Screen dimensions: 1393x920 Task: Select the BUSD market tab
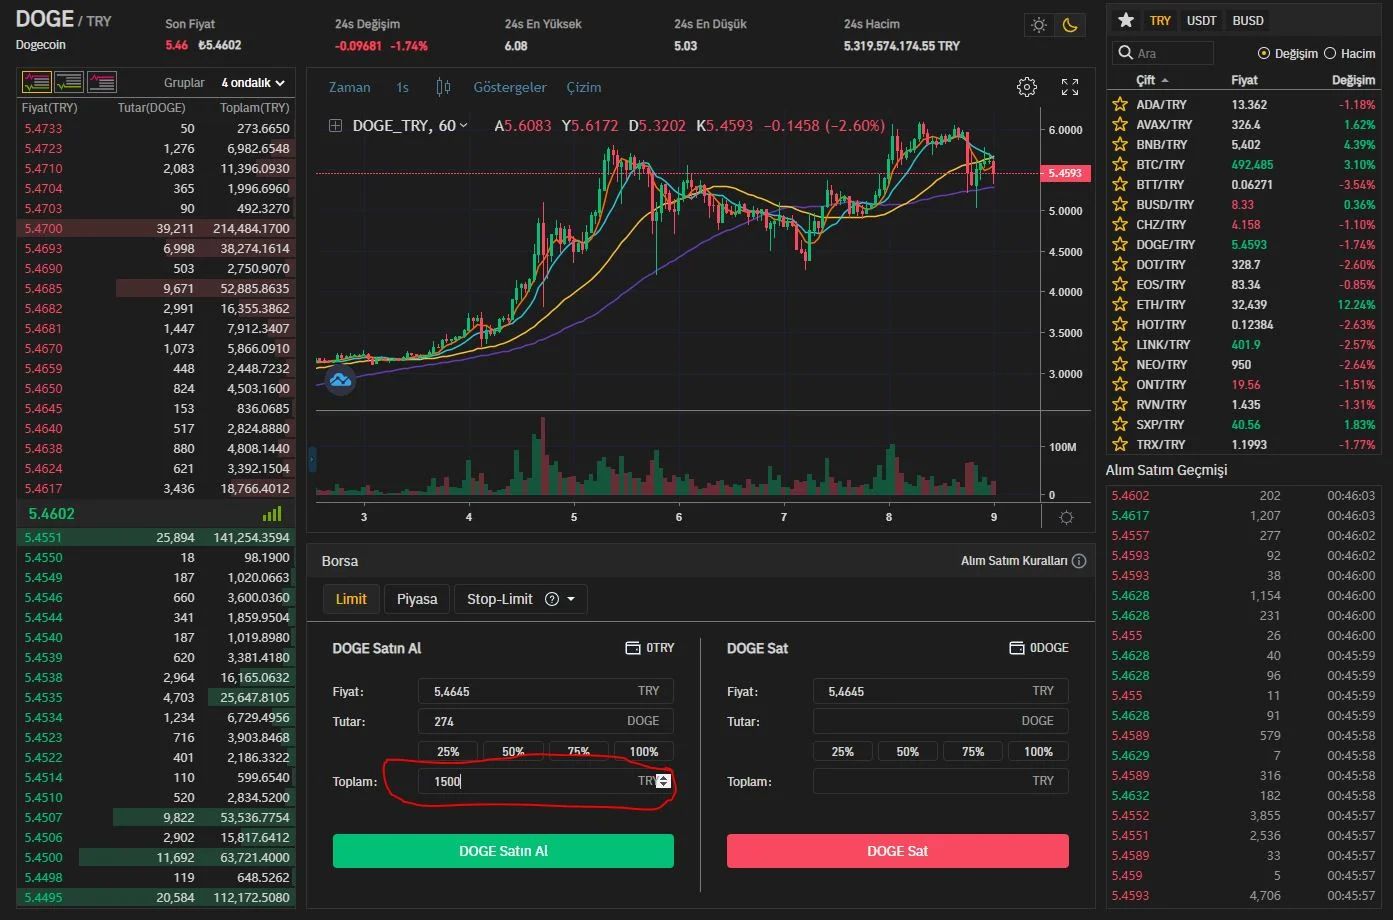1248,20
